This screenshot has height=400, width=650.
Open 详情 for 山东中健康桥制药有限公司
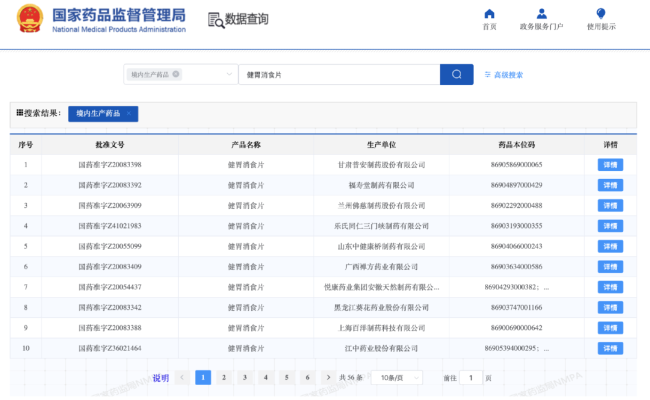pyautogui.click(x=610, y=246)
